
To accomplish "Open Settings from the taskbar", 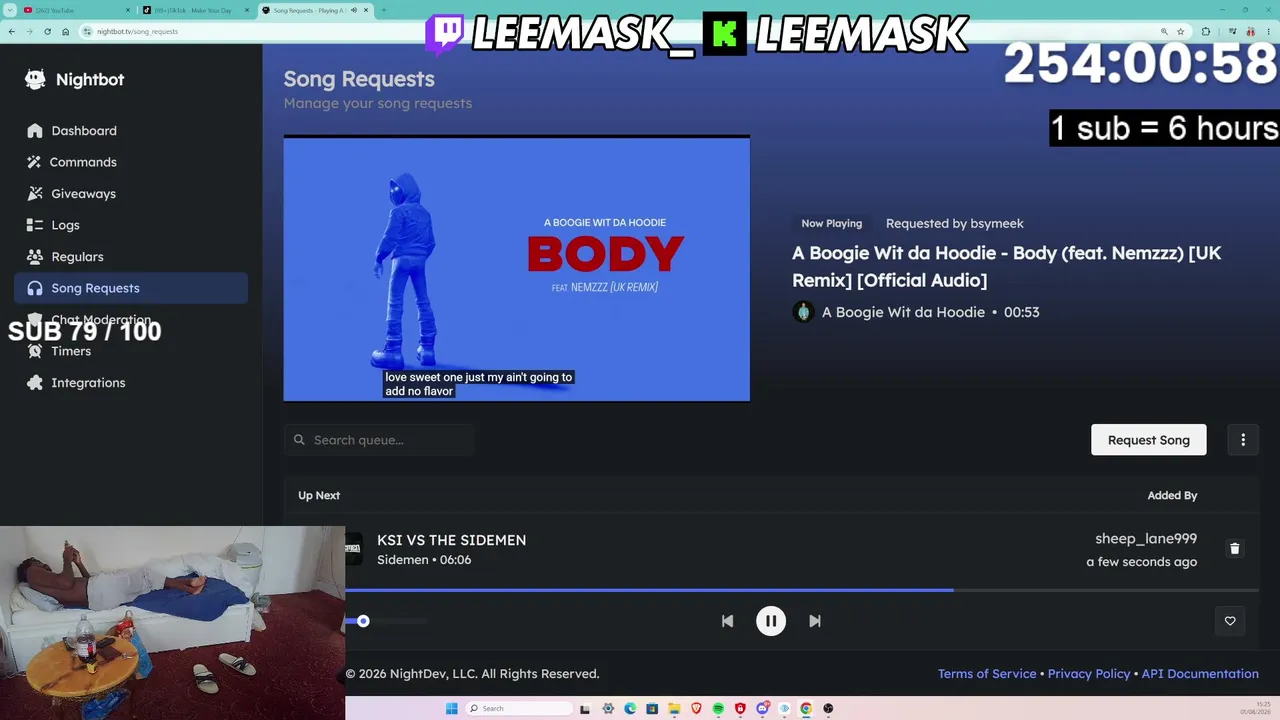I will 608,709.
